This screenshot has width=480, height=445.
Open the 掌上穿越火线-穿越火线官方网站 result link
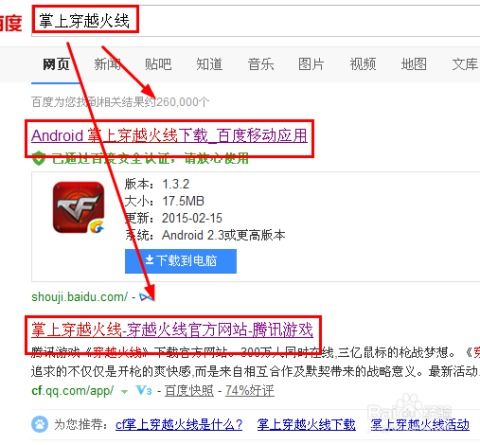(172, 330)
